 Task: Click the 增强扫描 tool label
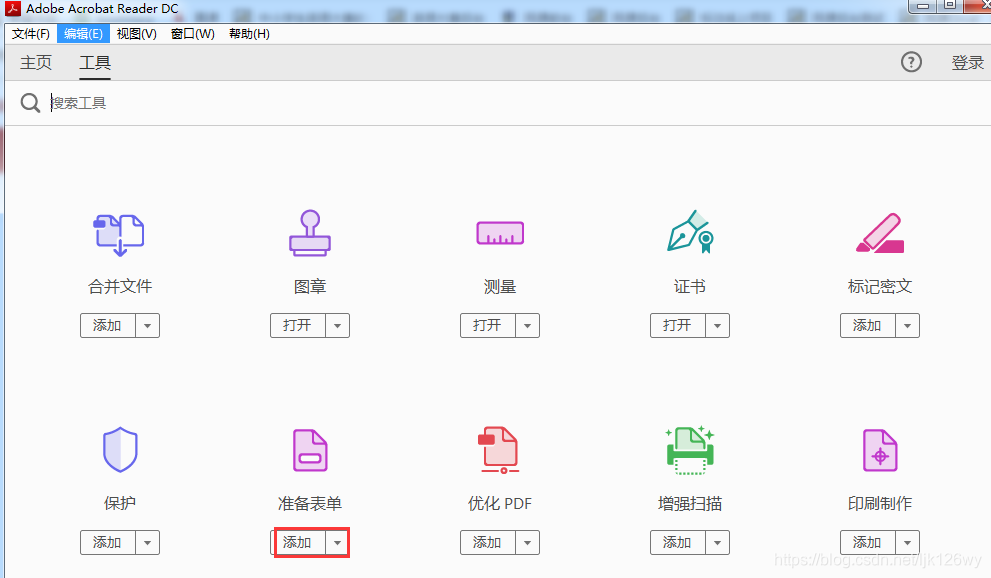[690, 503]
